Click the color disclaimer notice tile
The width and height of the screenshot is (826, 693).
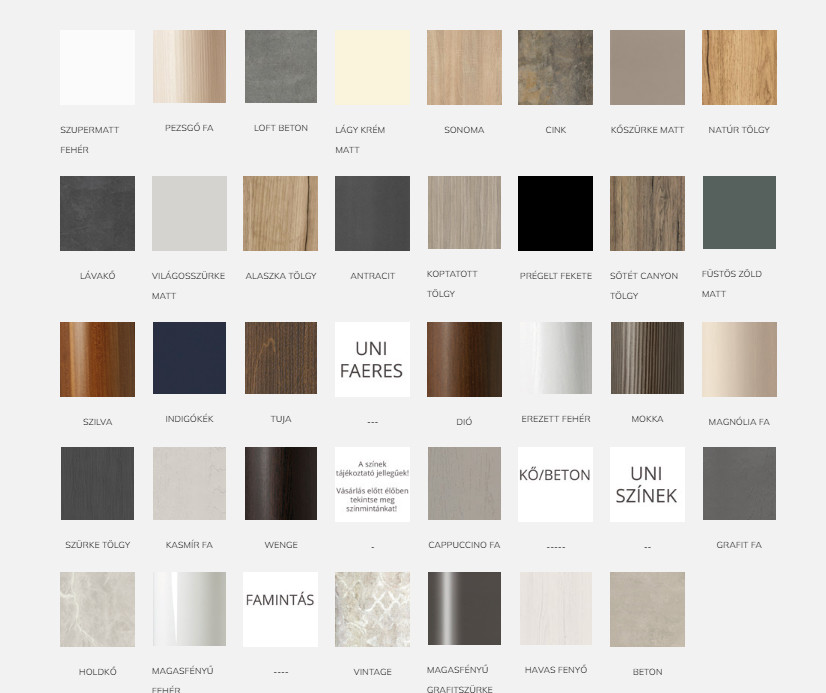tap(372, 484)
